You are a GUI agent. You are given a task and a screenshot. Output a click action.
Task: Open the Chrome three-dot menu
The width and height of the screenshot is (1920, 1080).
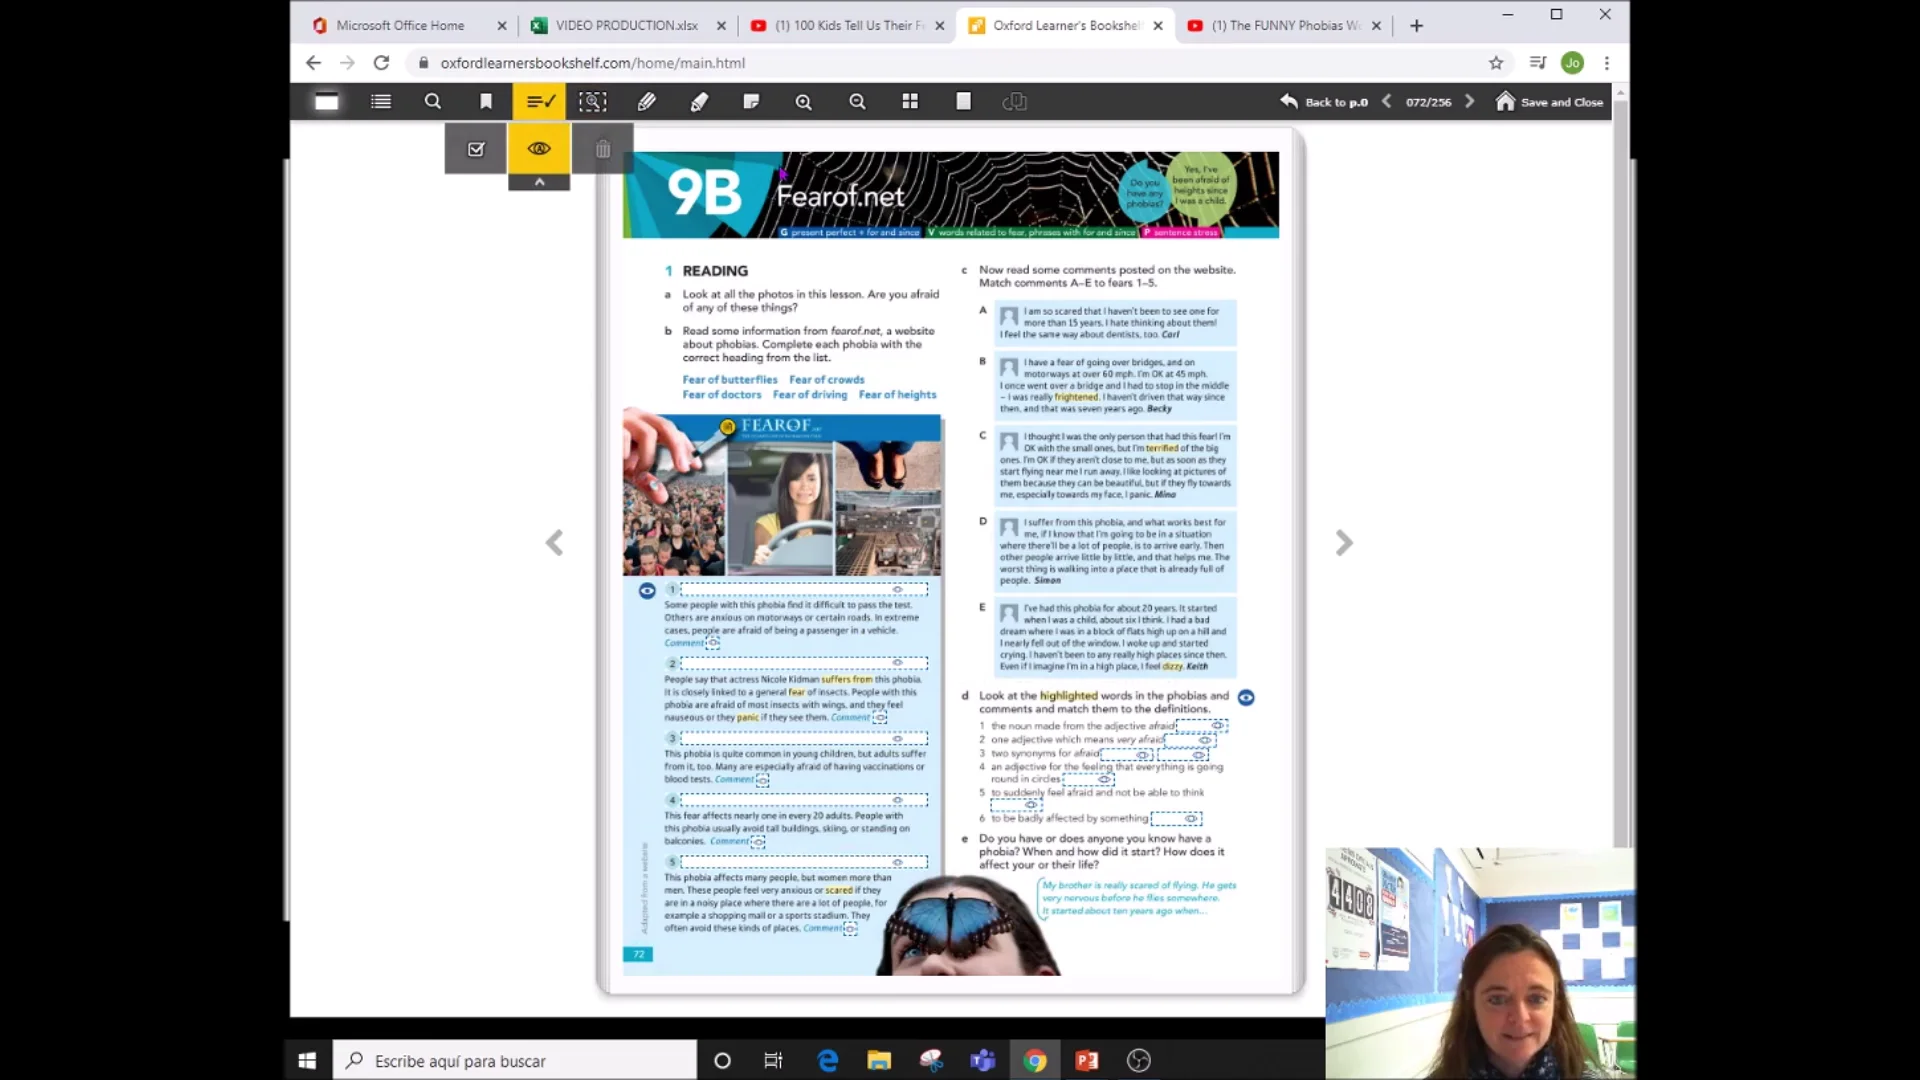tap(1607, 63)
